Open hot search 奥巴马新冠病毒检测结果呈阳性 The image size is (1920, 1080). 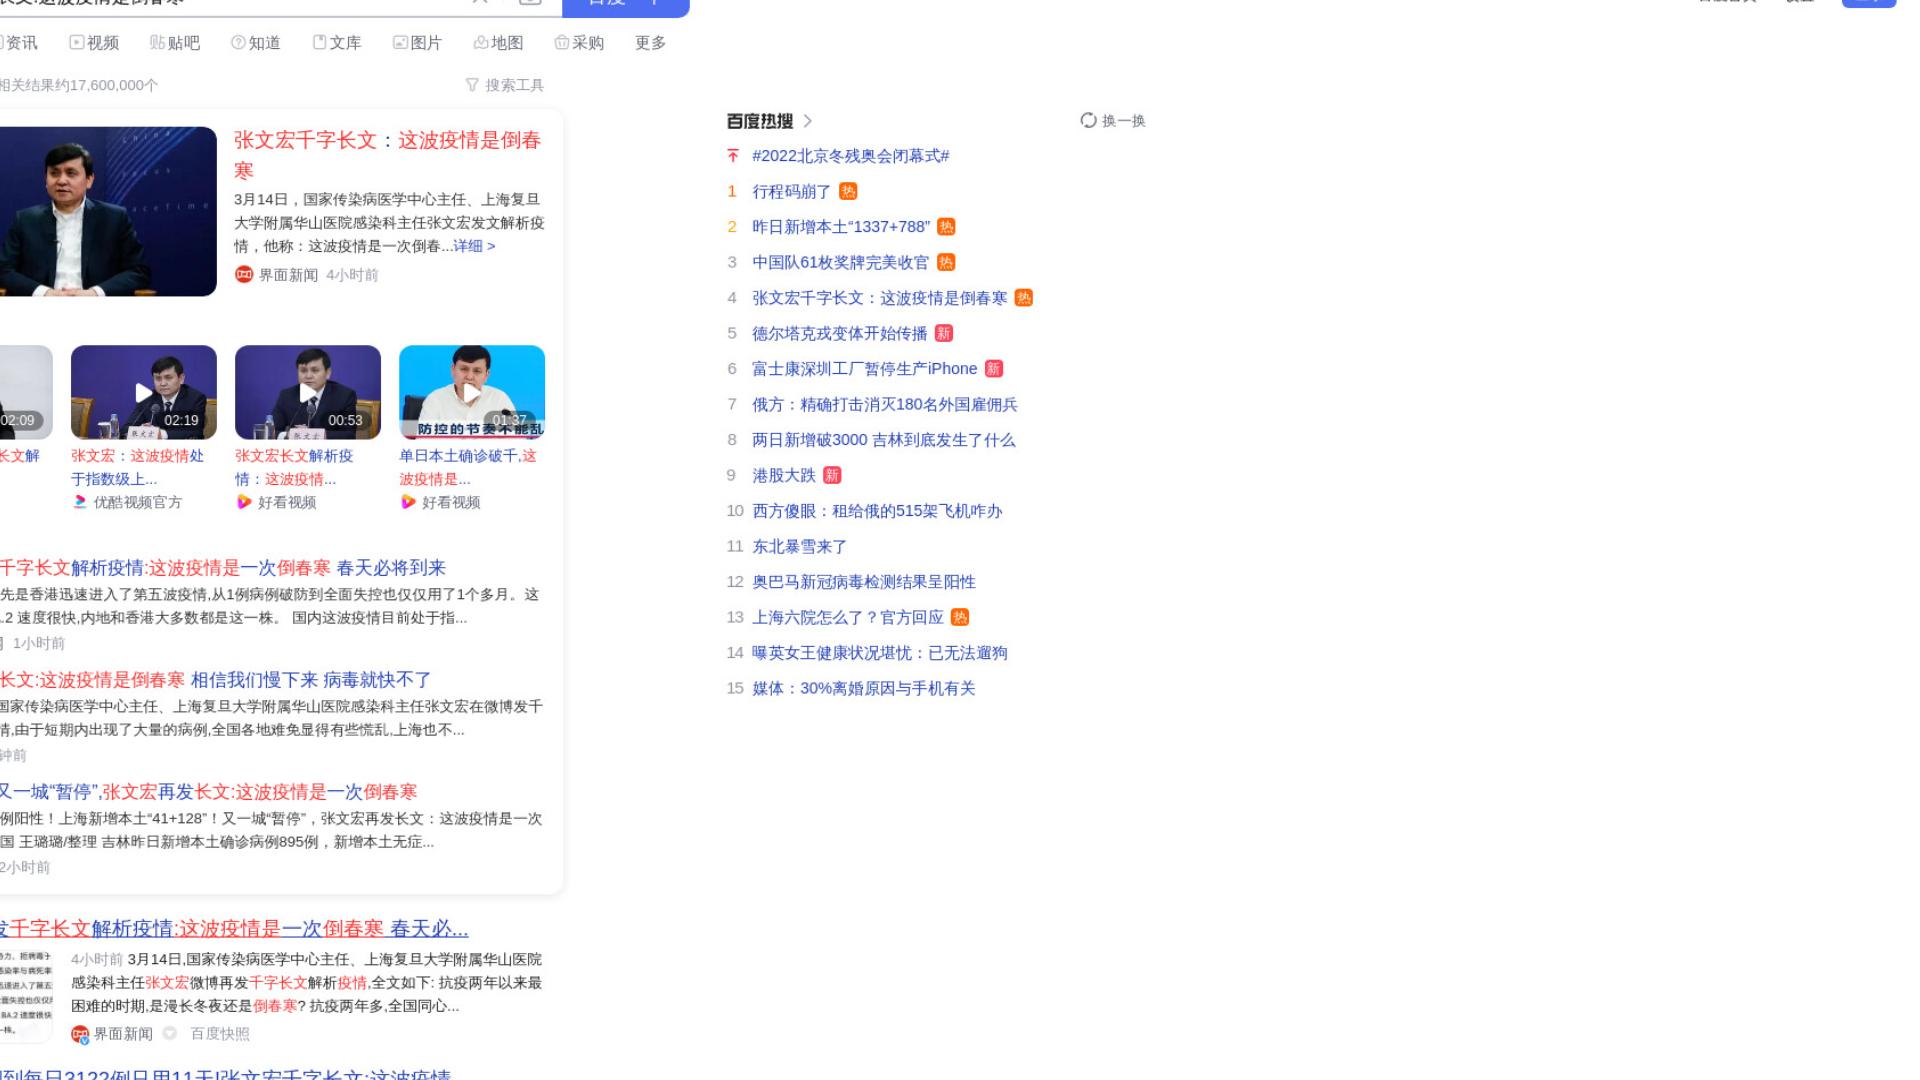click(864, 582)
